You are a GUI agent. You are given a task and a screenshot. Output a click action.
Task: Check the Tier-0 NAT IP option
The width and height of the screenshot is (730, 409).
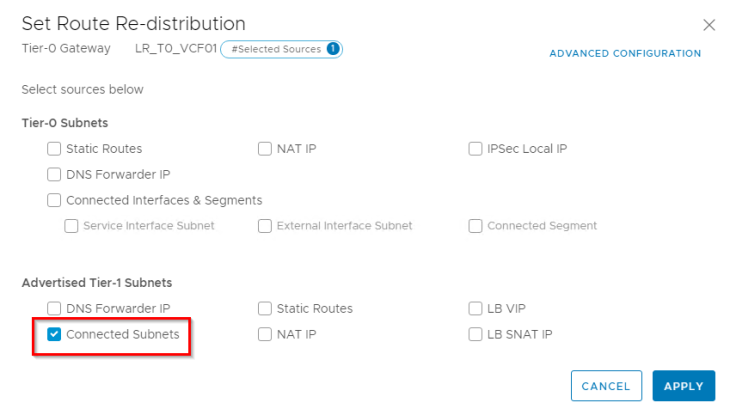[265, 149]
